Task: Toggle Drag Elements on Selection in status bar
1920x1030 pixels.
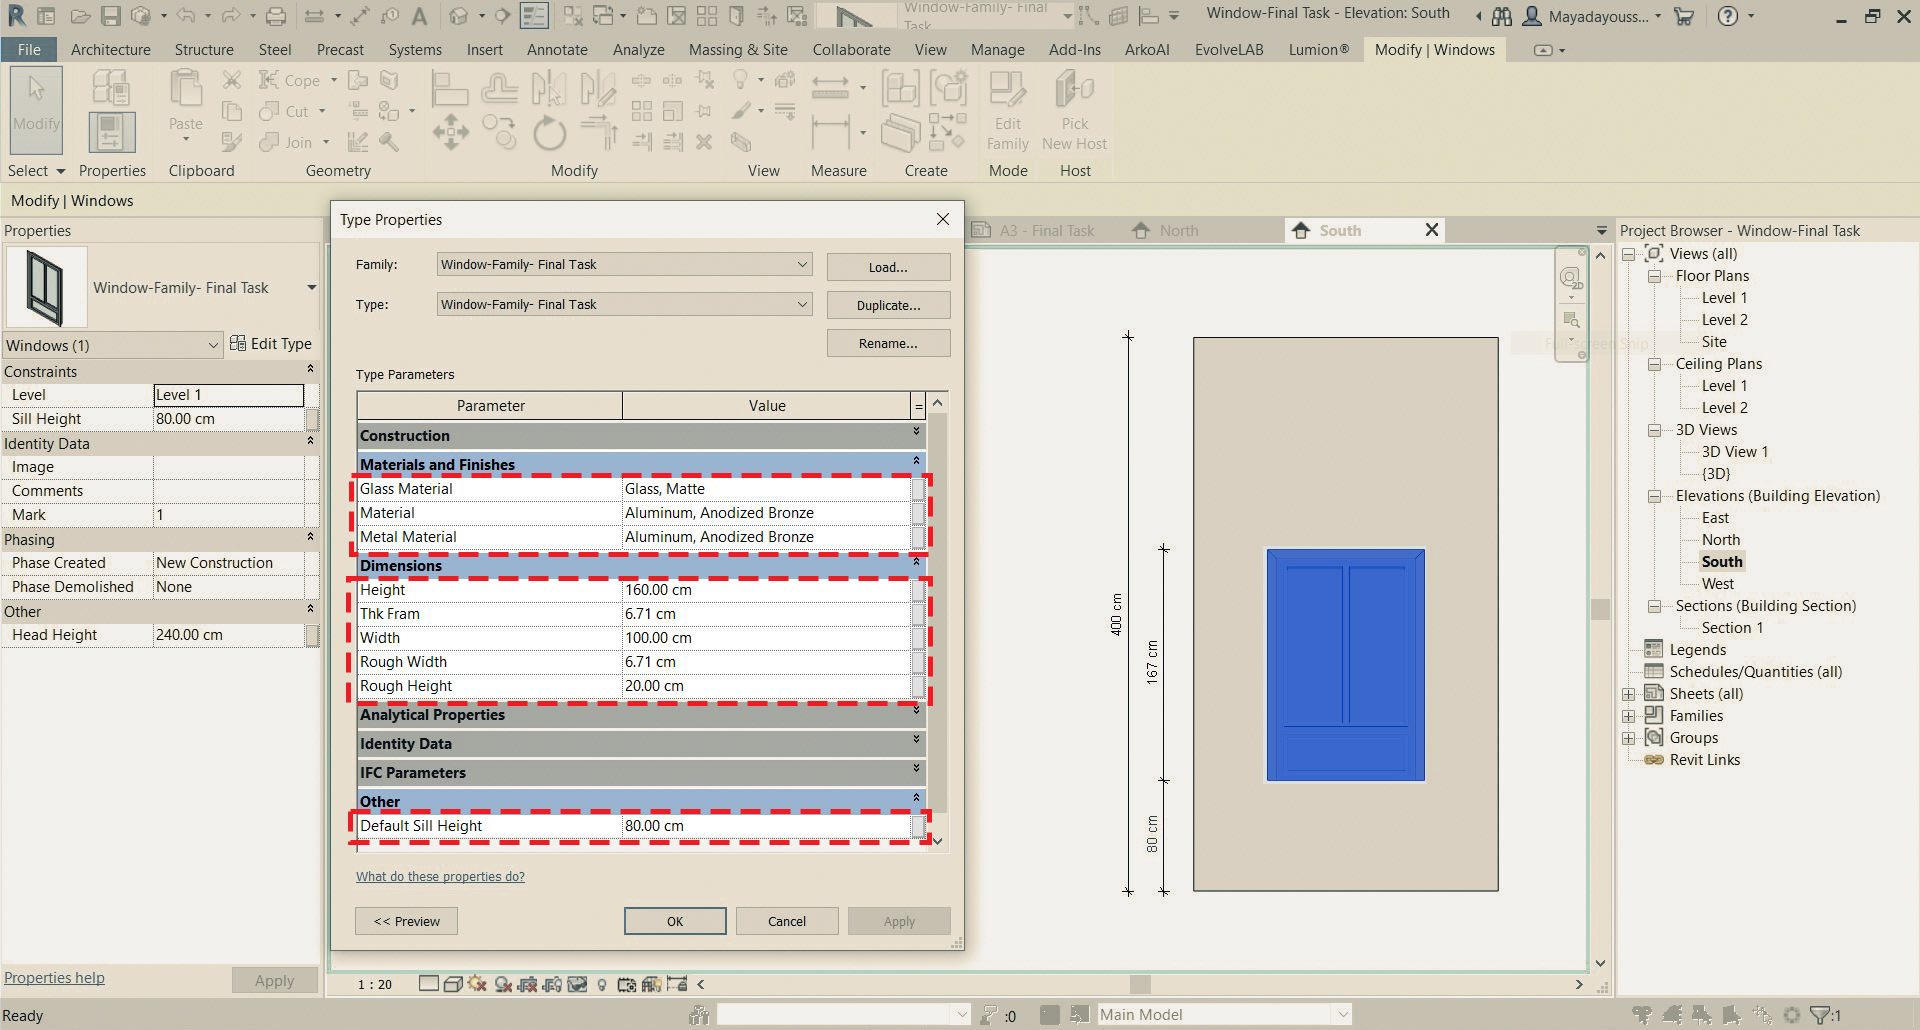Action: pos(1762,1015)
